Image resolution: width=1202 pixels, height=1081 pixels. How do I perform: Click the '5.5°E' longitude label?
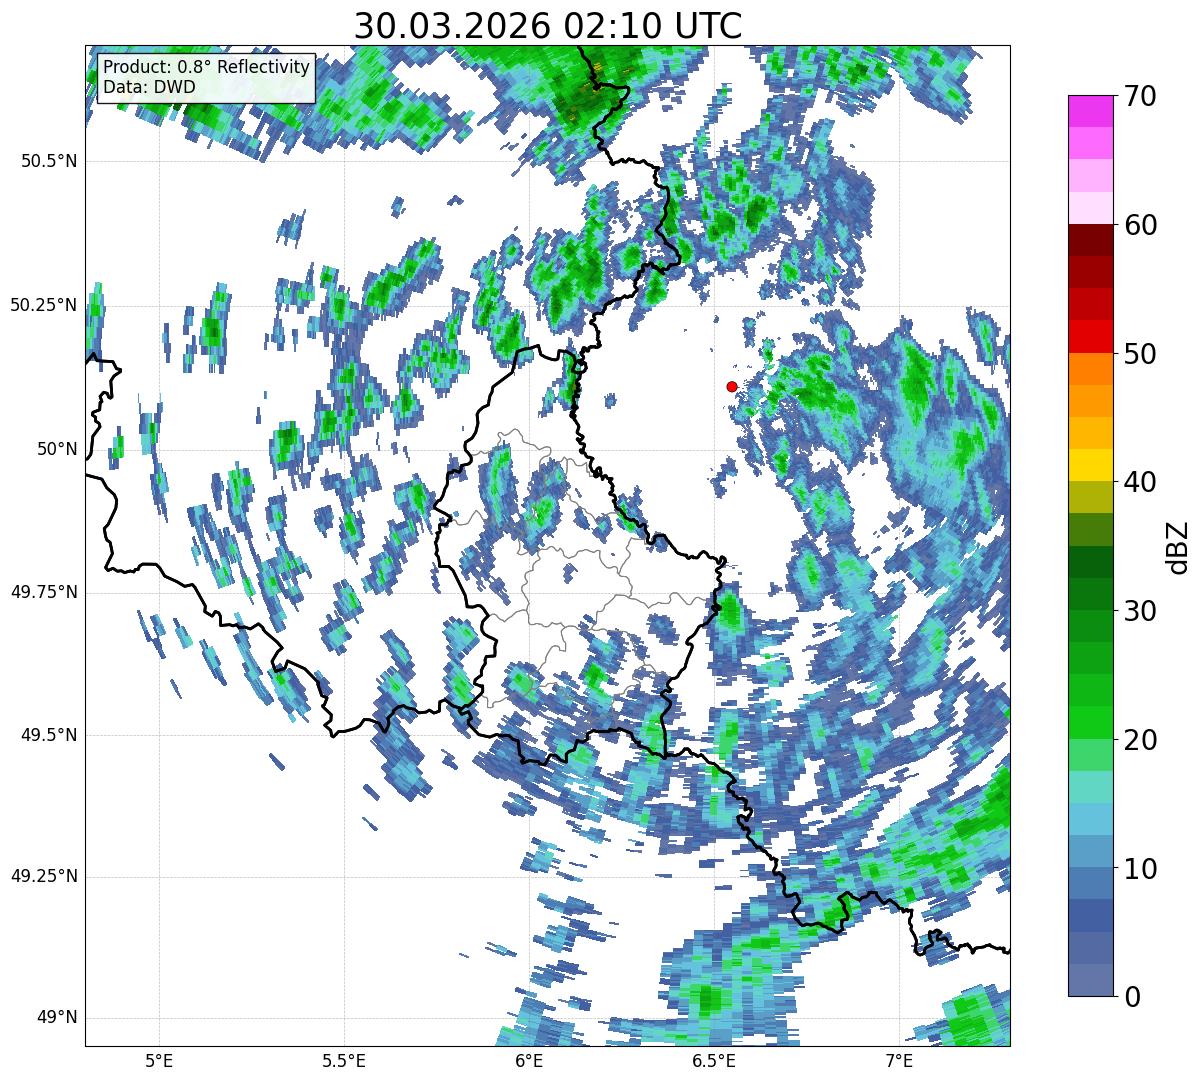coord(344,1060)
